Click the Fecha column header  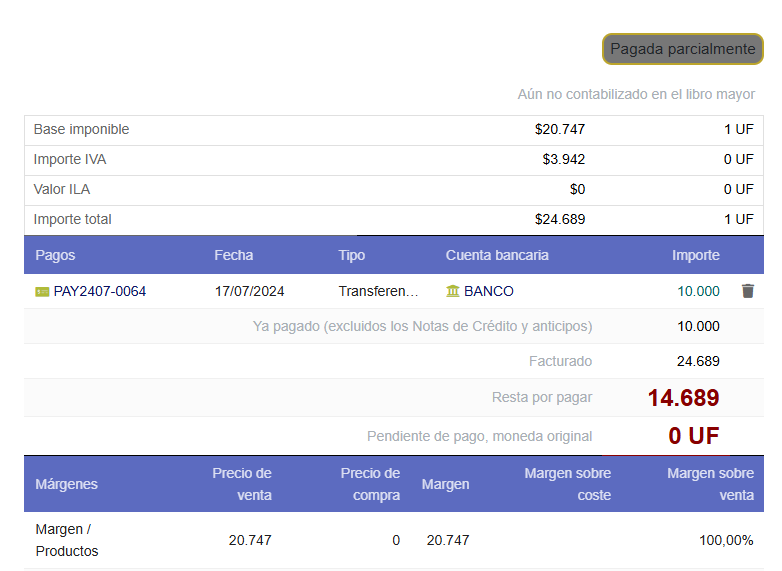coord(234,255)
